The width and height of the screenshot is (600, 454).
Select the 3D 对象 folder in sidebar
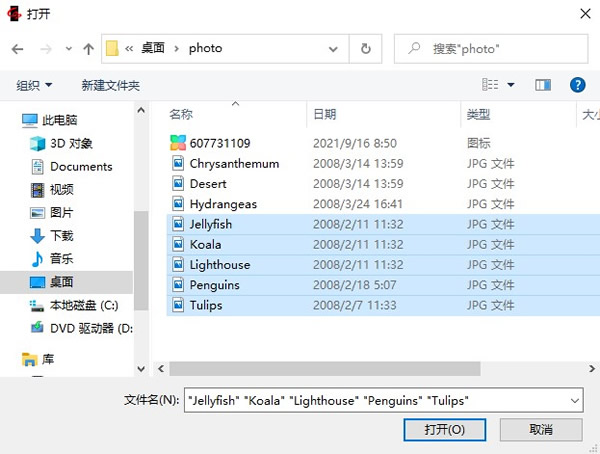tap(70, 143)
